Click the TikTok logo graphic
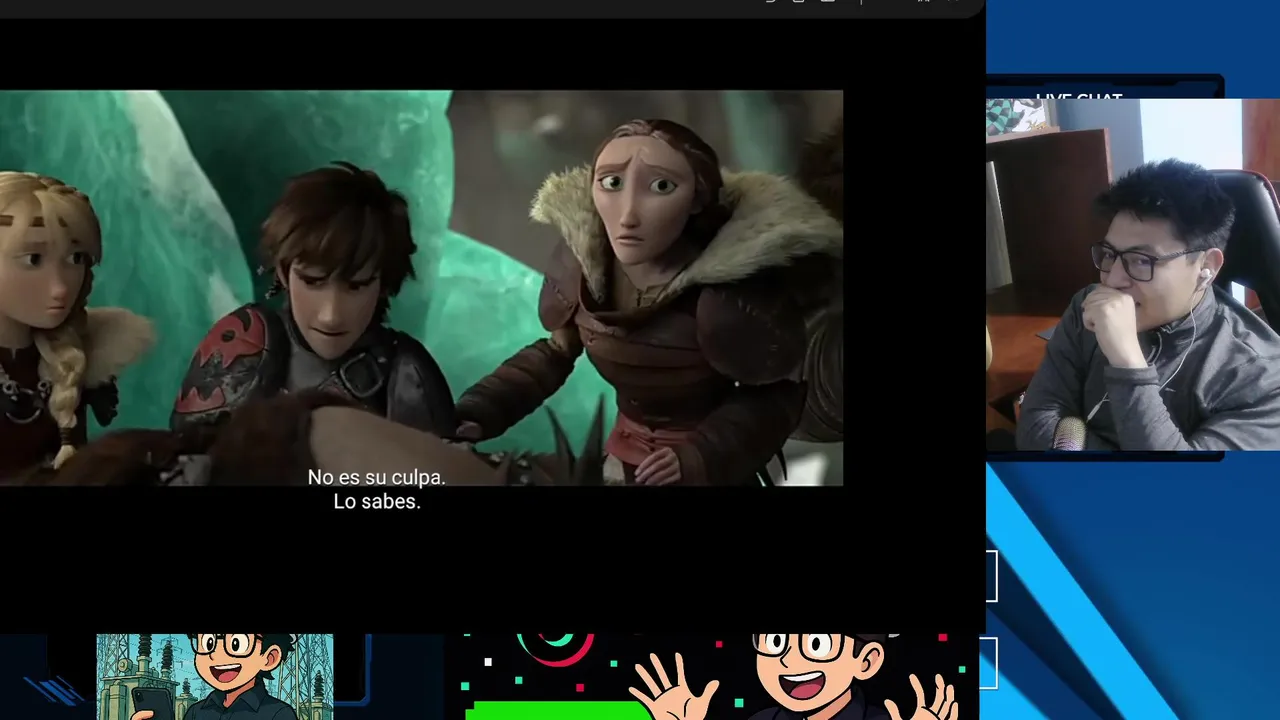Screen dimensions: 1280x720 (x=555, y=650)
